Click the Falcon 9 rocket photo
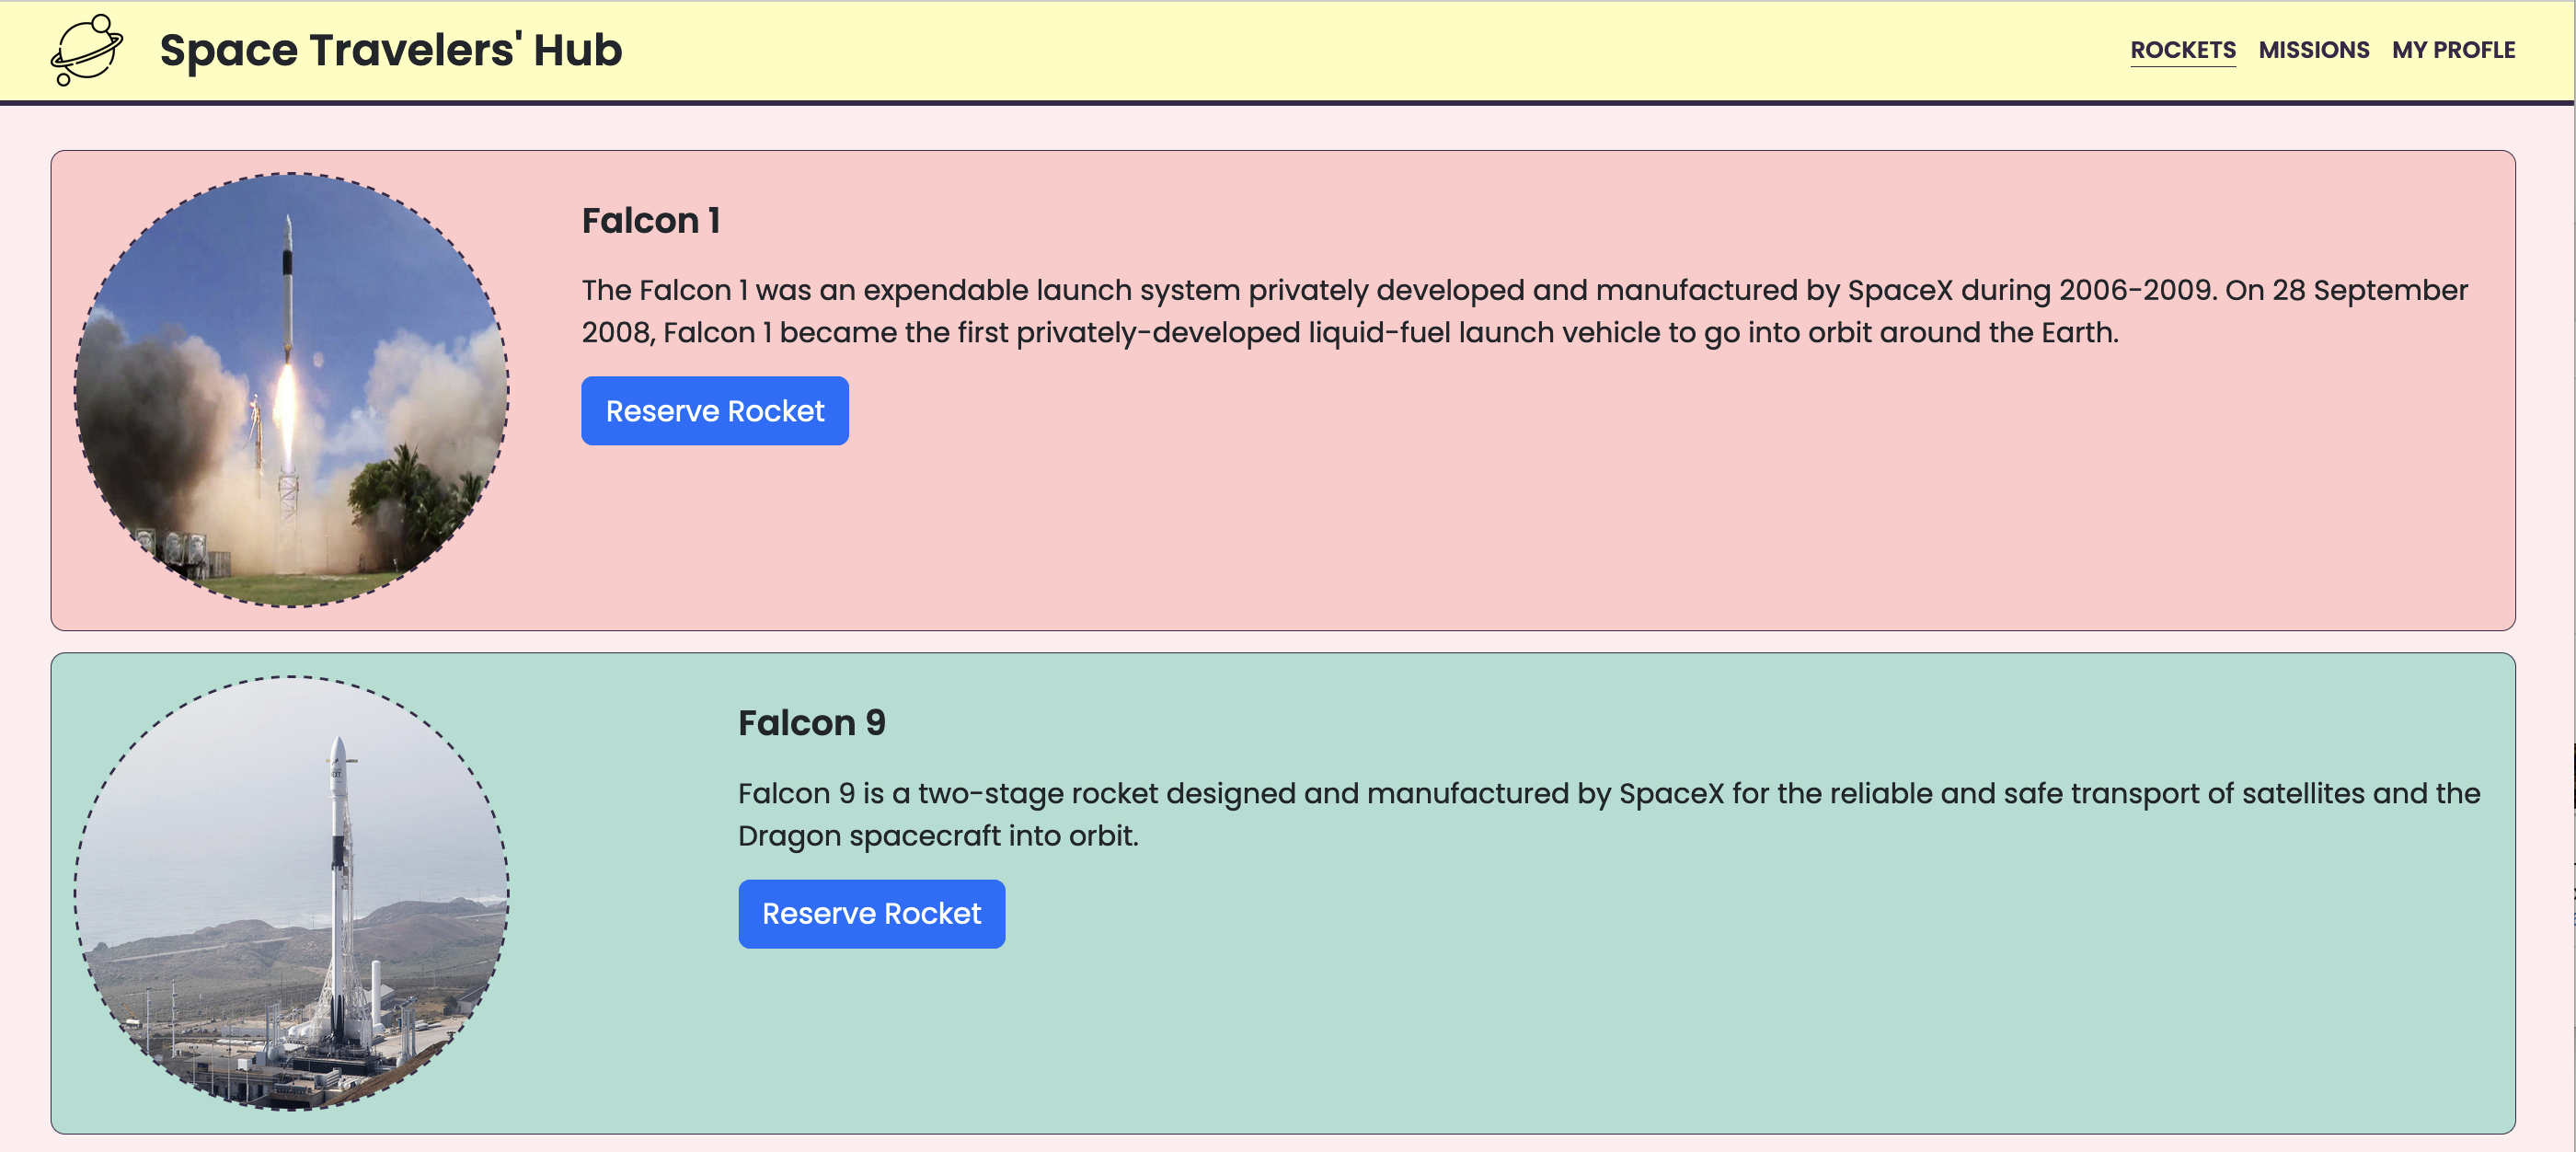The image size is (2576, 1152). click(291, 892)
